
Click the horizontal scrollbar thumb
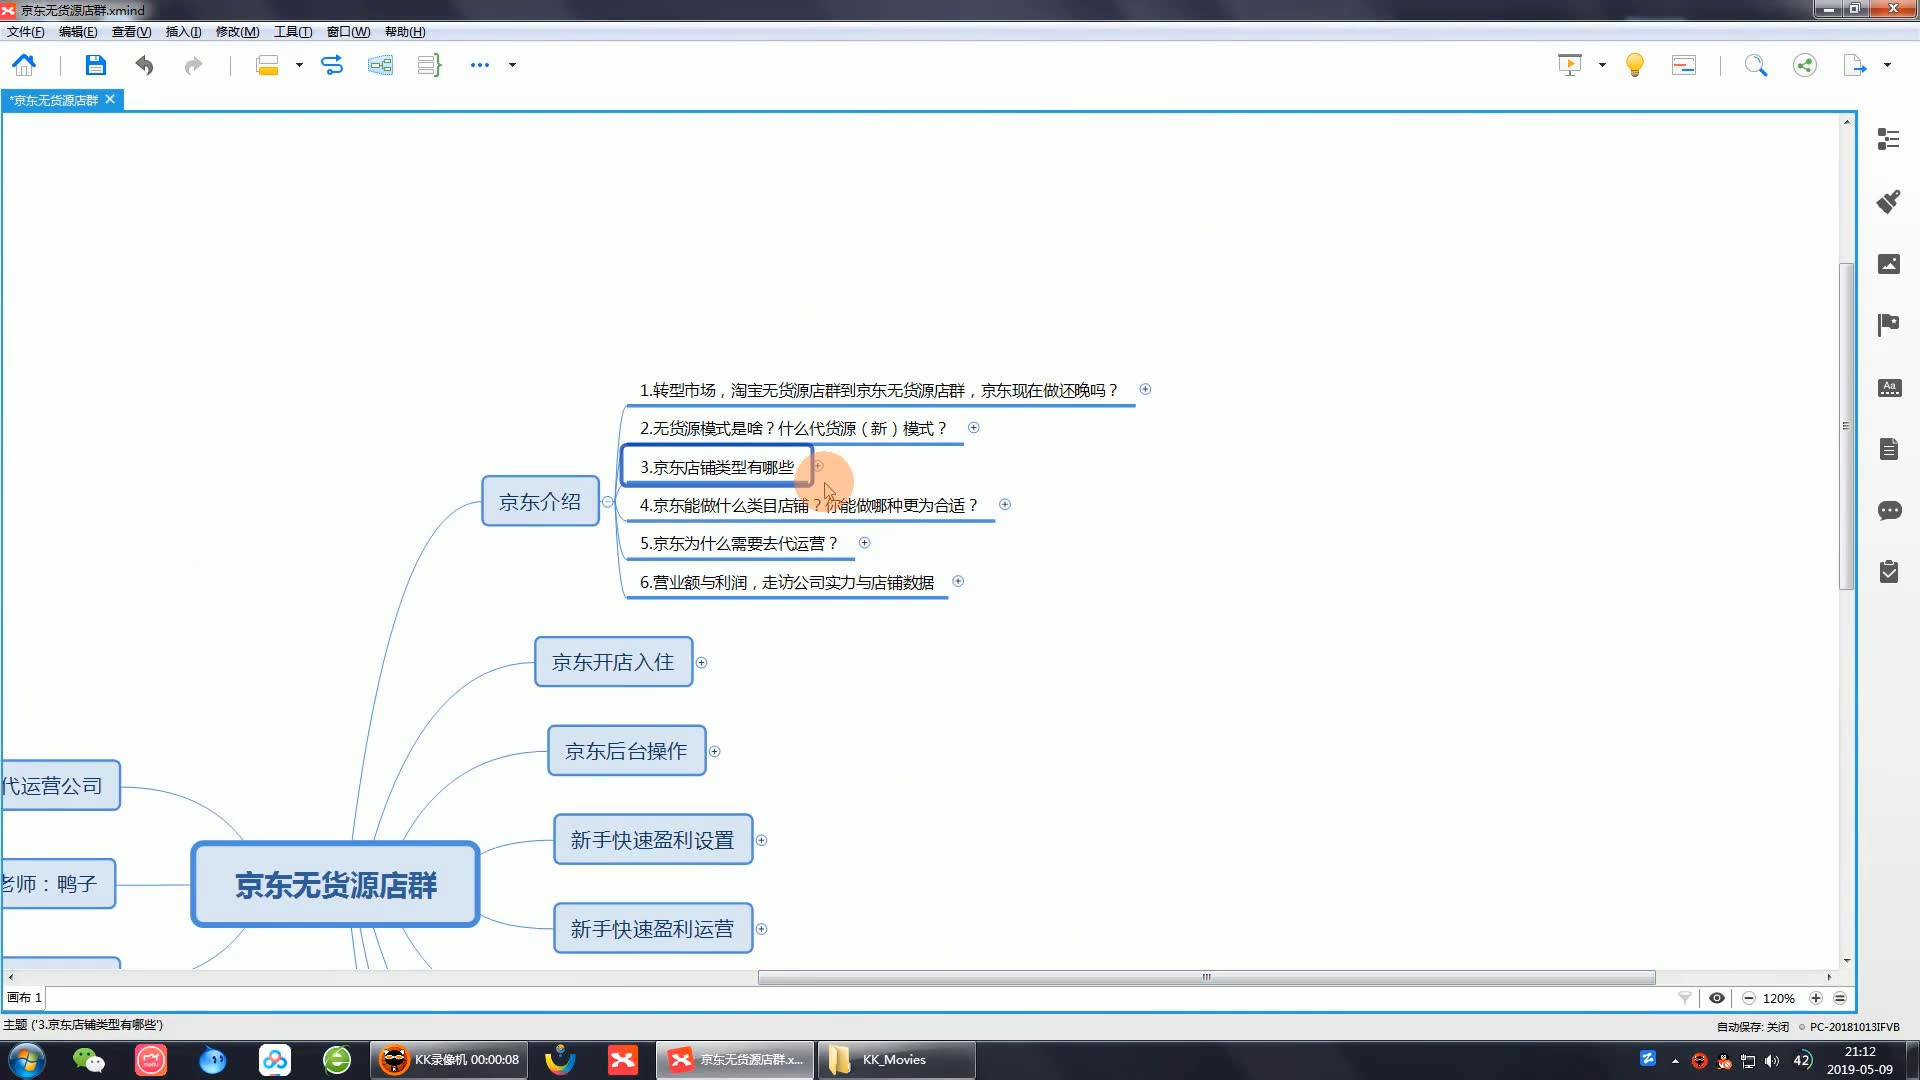coord(1206,977)
